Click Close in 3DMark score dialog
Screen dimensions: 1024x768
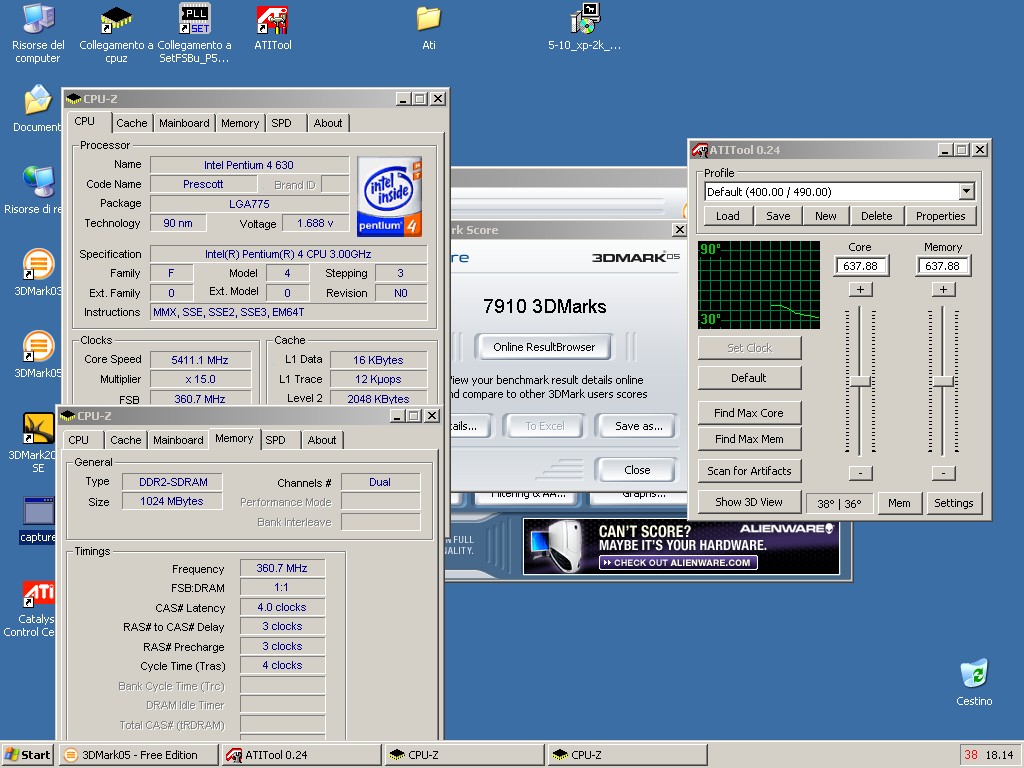click(x=637, y=470)
